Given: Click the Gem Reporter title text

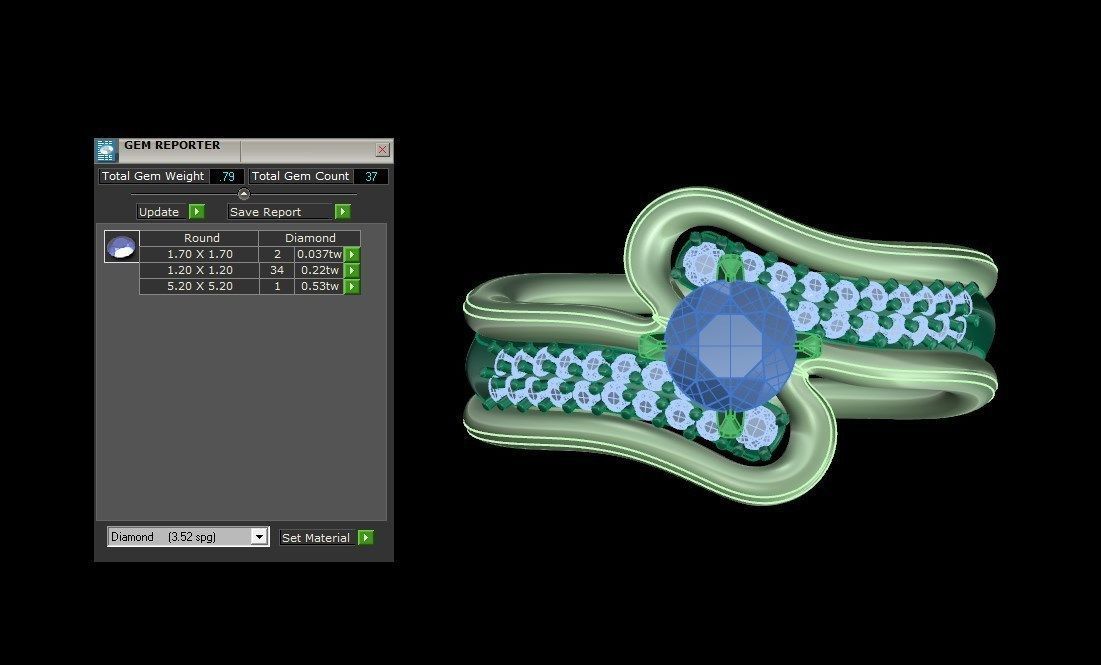Looking at the screenshot, I should [x=172, y=145].
